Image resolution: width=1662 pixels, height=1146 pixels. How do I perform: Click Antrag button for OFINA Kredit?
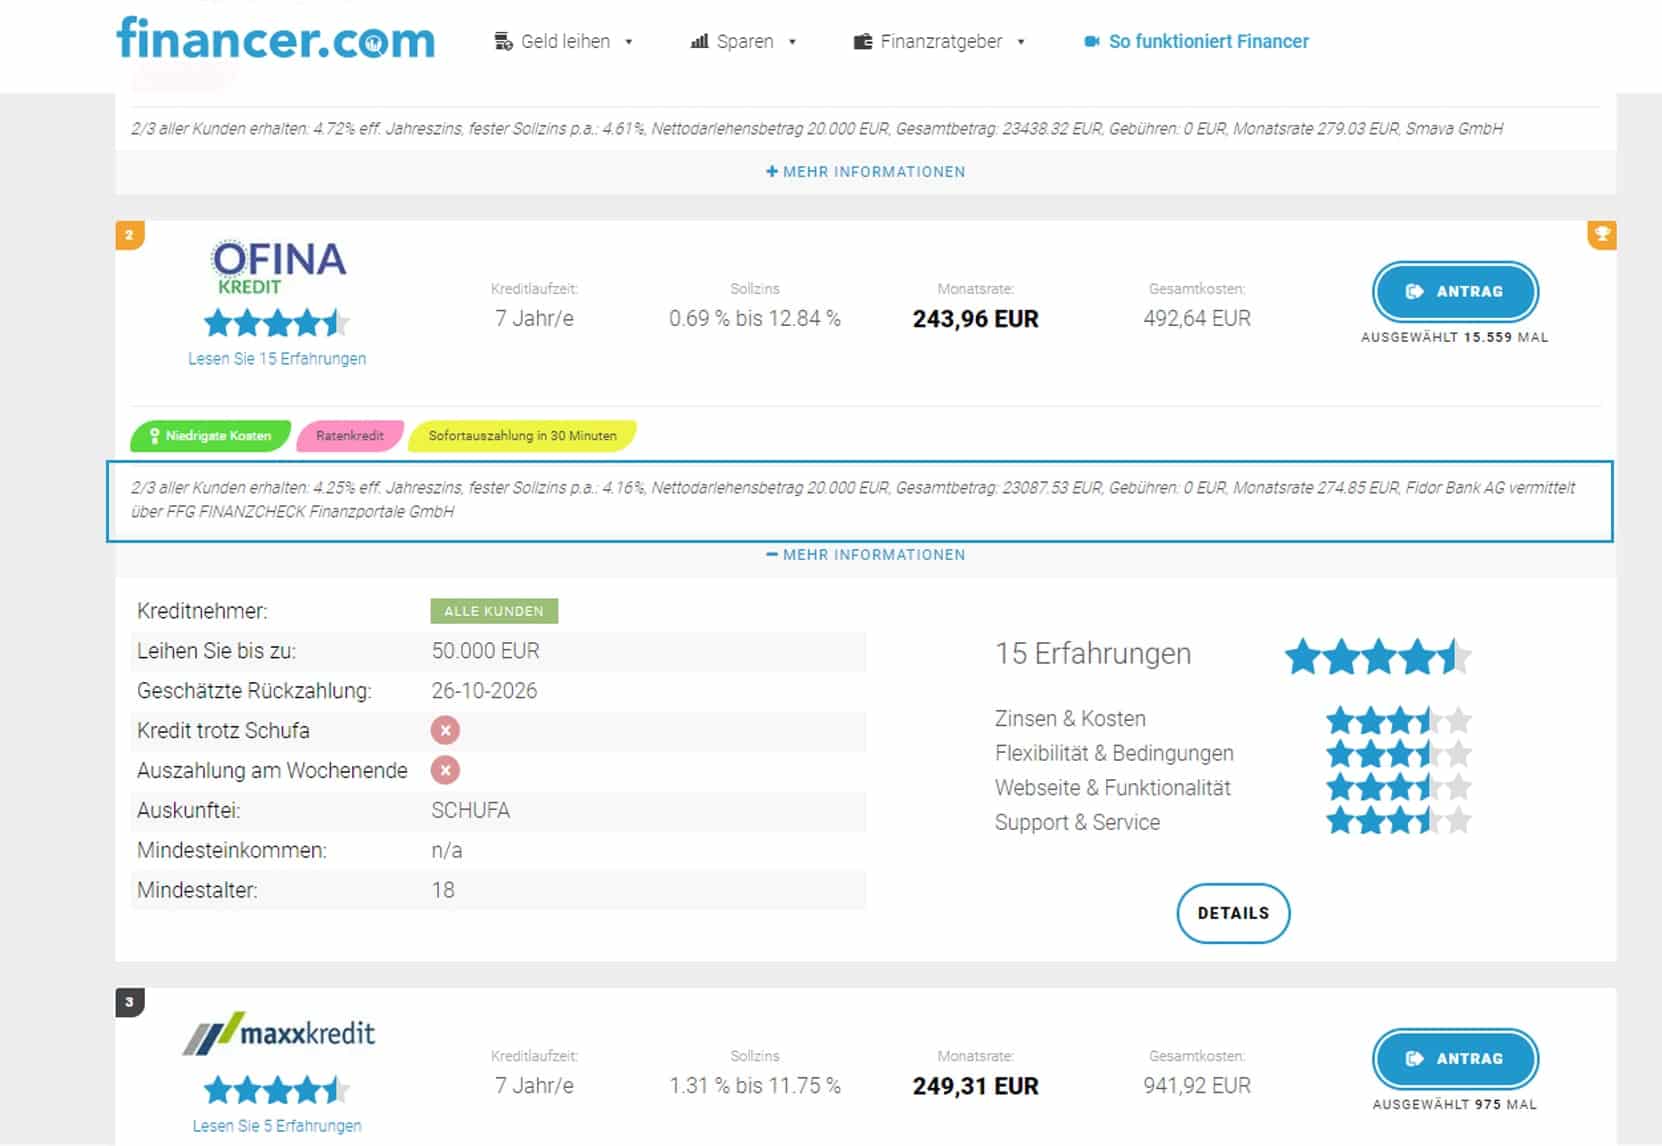1455,291
